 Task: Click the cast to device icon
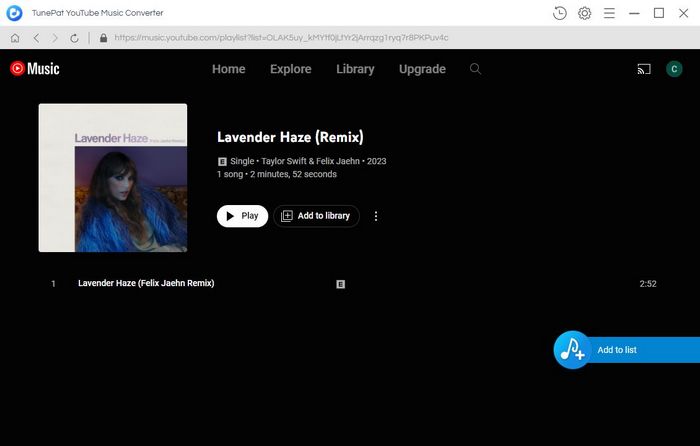(x=644, y=69)
